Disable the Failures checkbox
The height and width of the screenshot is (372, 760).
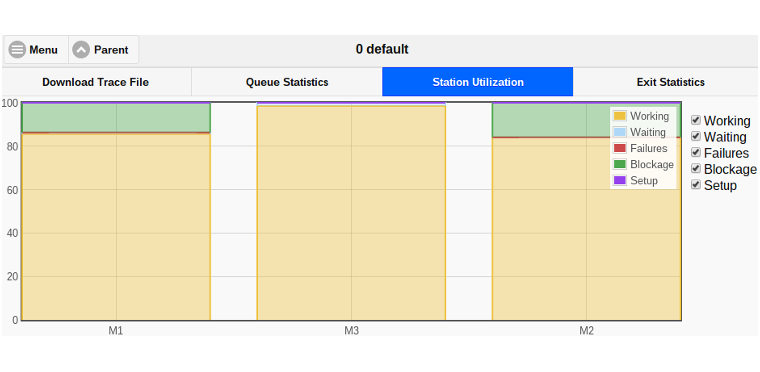[696, 152]
